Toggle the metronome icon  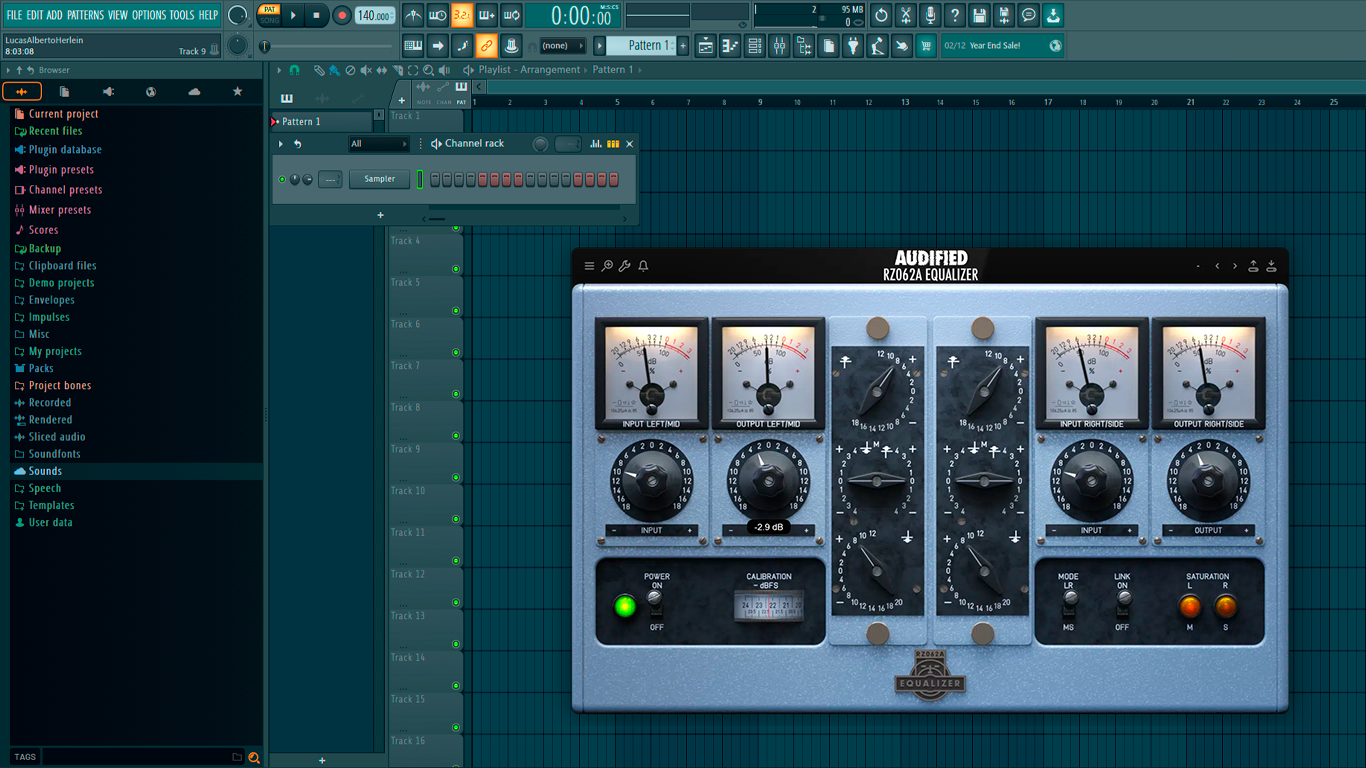(413, 15)
